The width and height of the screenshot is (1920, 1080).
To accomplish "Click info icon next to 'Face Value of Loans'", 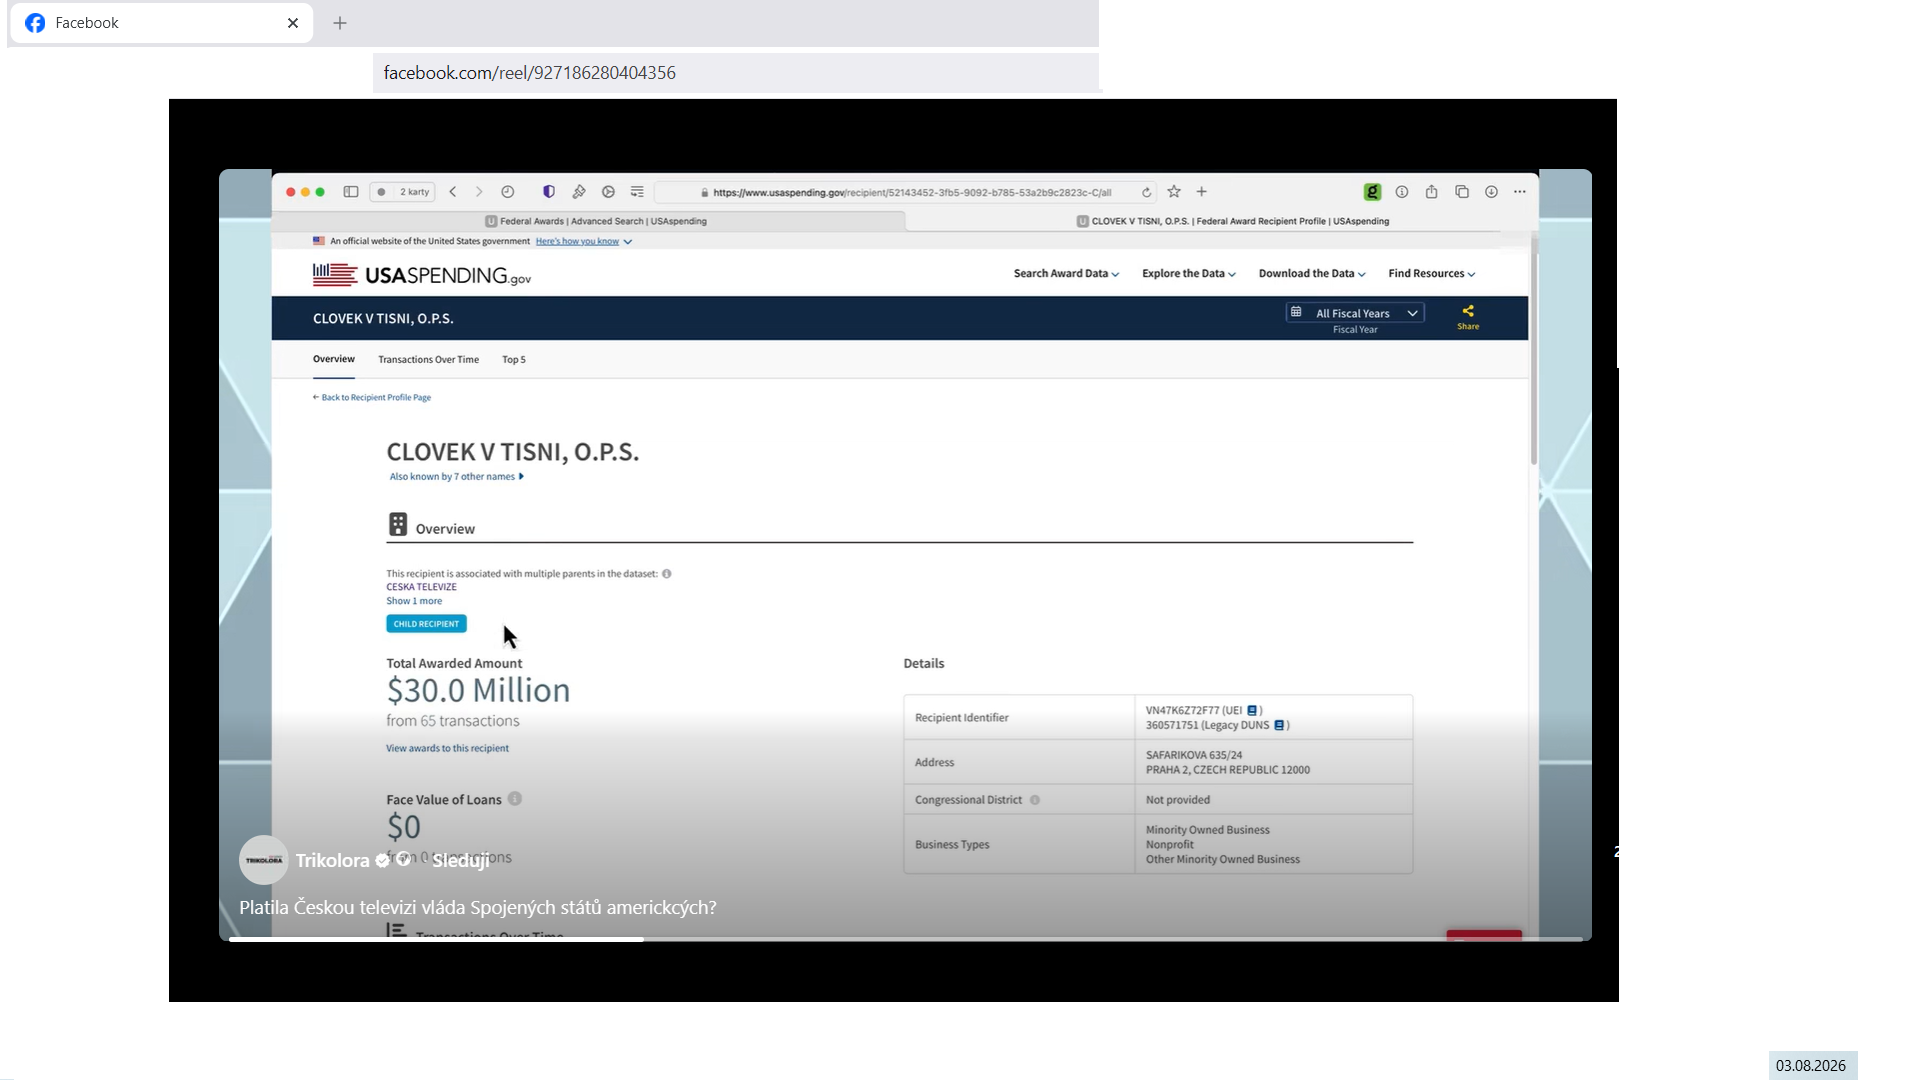I will (x=515, y=799).
